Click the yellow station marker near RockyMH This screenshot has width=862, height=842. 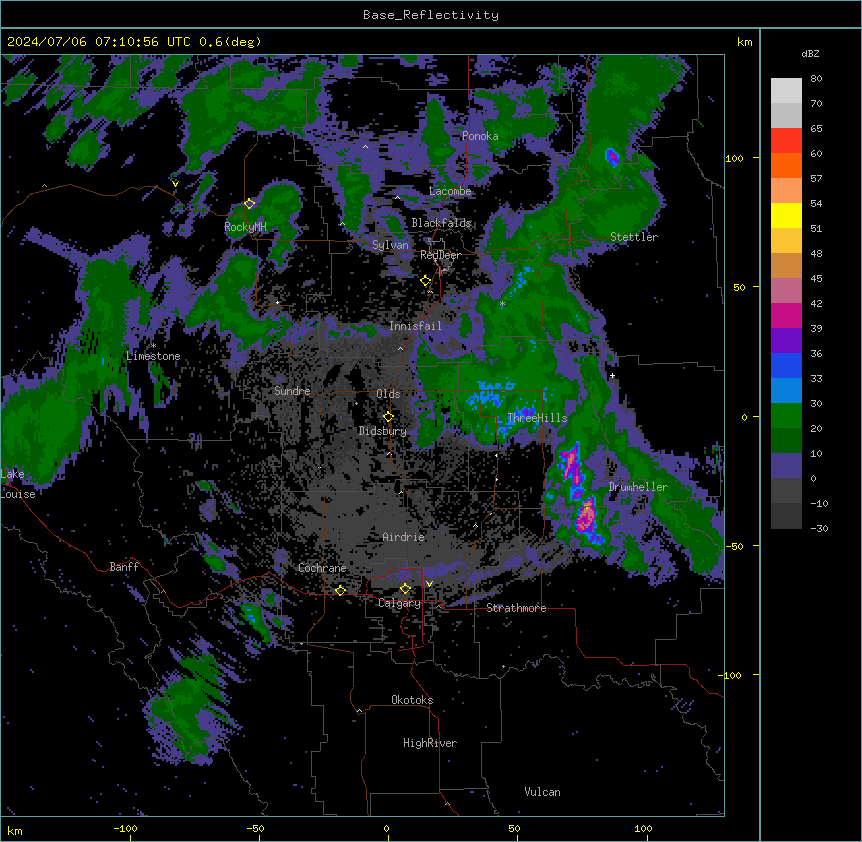coord(249,204)
